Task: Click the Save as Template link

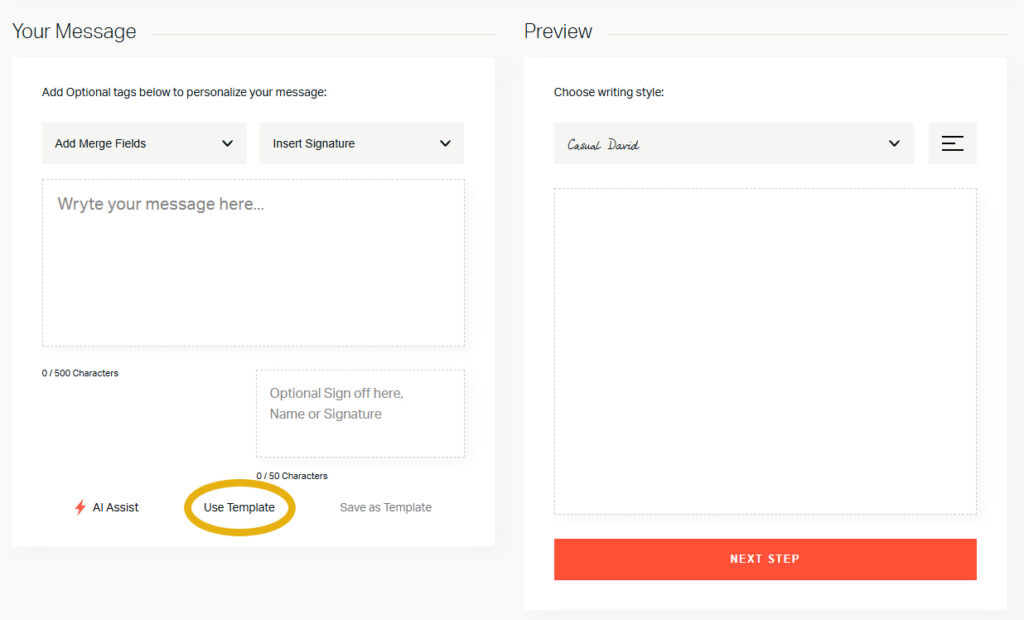Action: [386, 507]
